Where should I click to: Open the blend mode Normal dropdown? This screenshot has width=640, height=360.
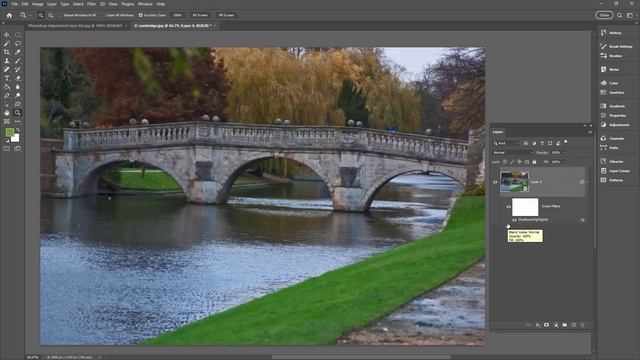tap(513, 153)
